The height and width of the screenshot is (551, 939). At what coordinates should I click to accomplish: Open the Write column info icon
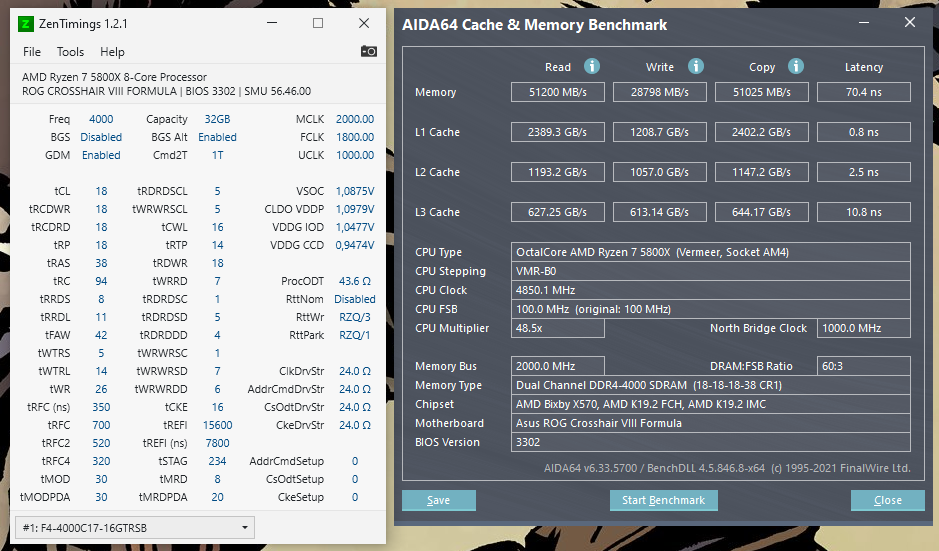(x=695, y=66)
